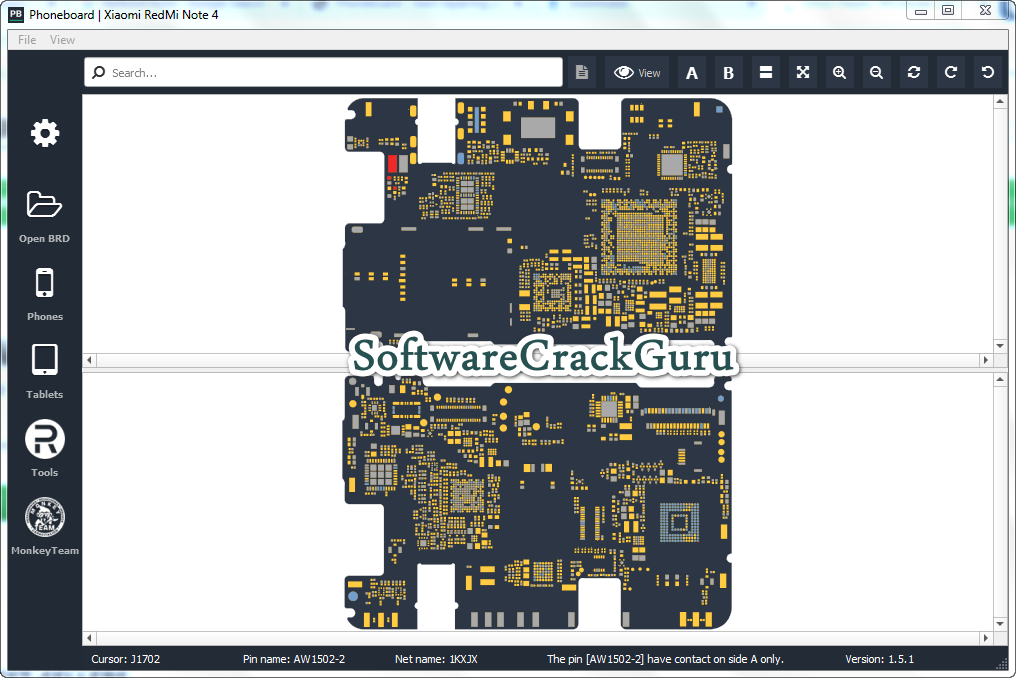1016x678 pixels.
Task: Click the side A contact message
Action: 665,659
